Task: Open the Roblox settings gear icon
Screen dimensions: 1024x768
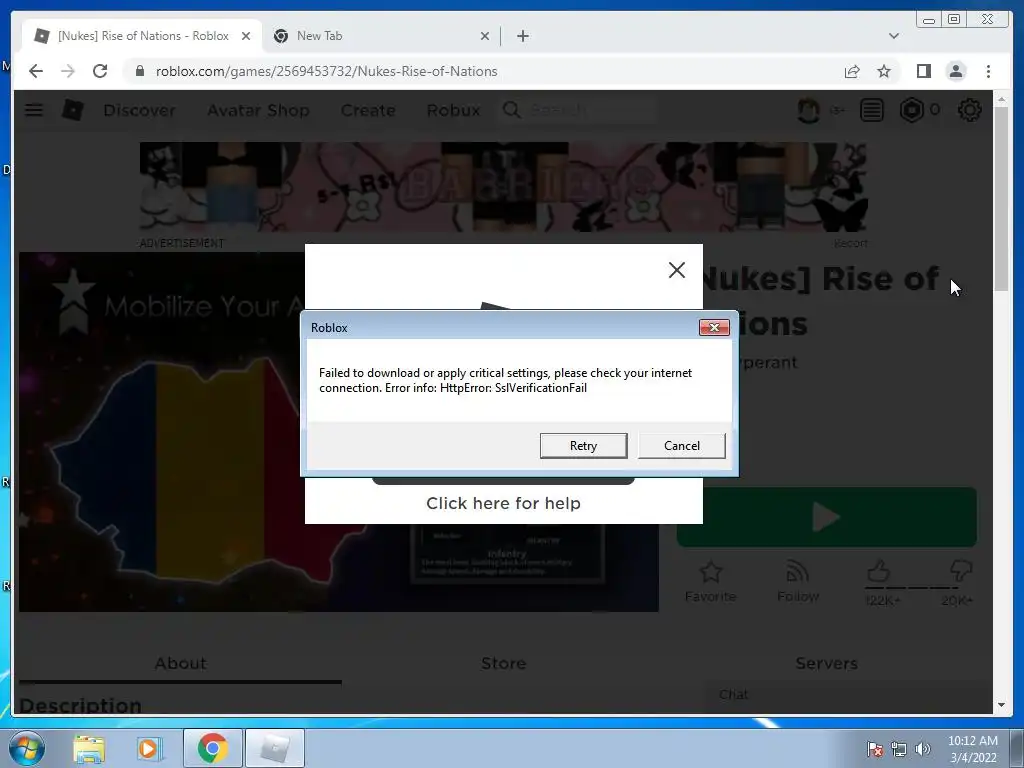Action: [x=969, y=110]
